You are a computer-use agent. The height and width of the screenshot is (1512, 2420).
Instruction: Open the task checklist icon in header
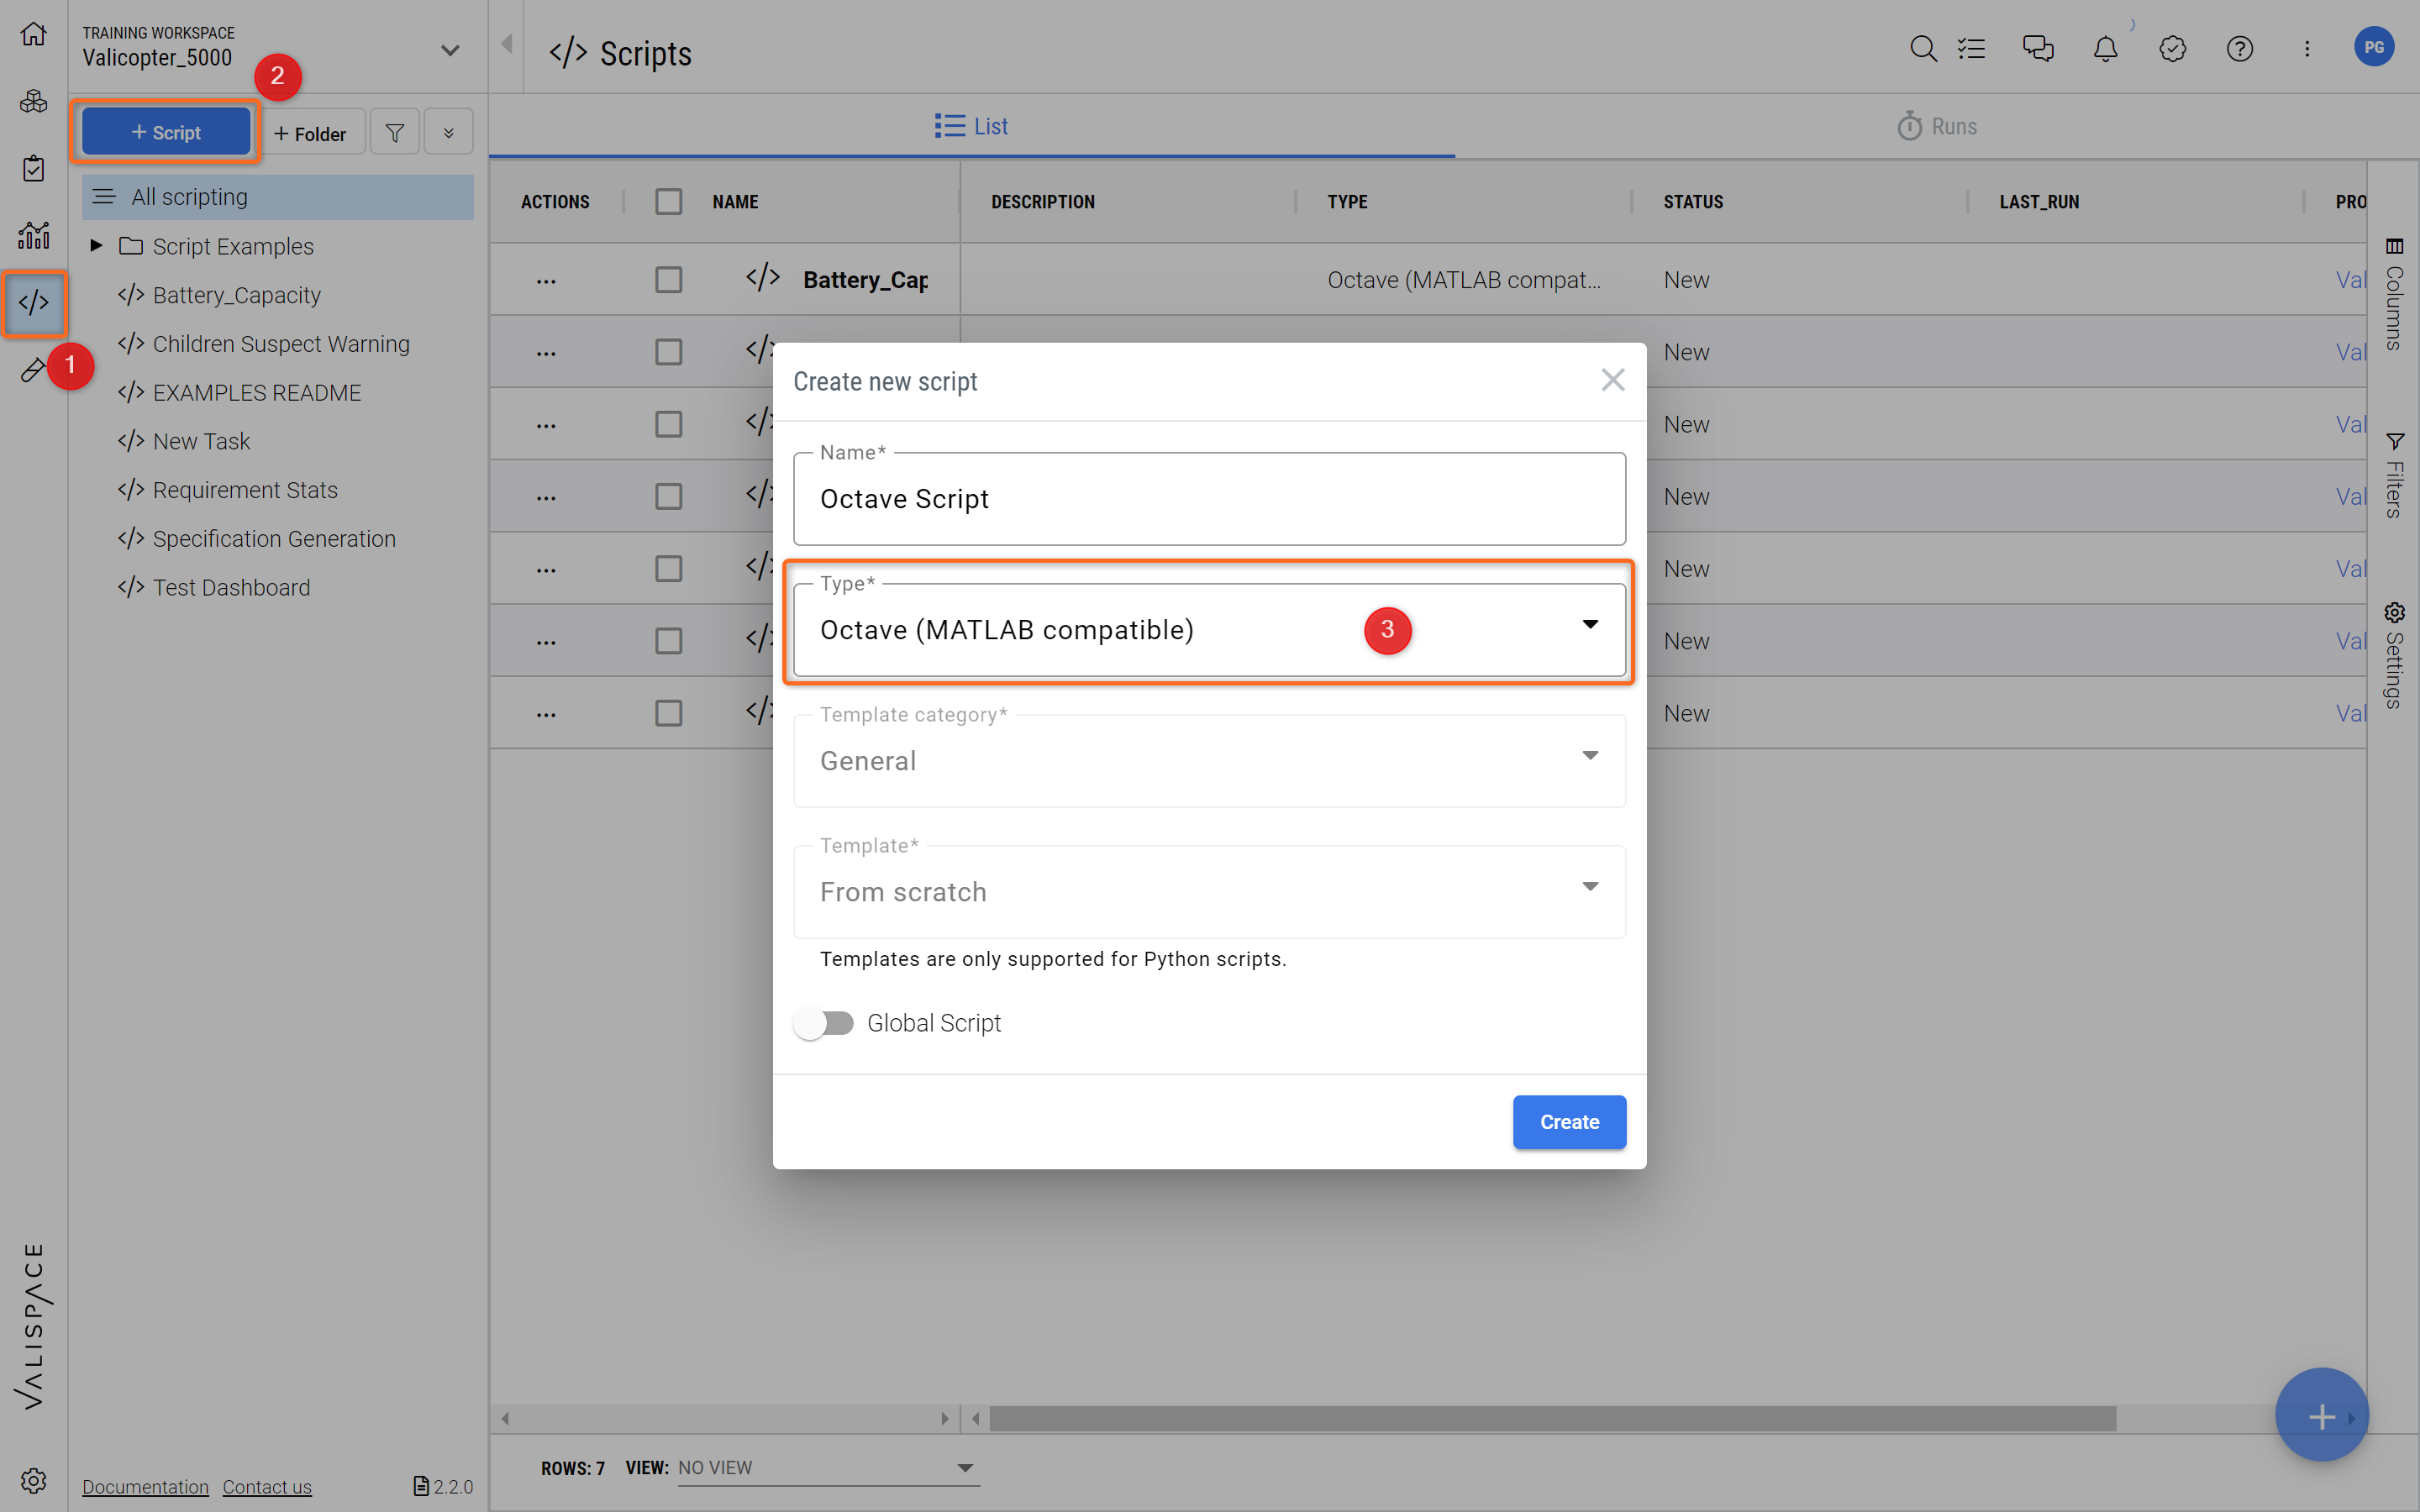(1971, 48)
